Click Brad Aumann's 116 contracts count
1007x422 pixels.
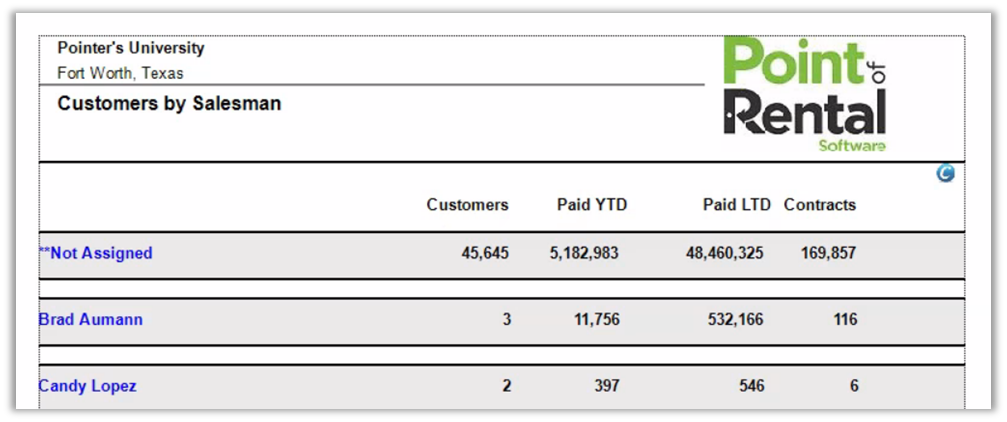pos(845,320)
